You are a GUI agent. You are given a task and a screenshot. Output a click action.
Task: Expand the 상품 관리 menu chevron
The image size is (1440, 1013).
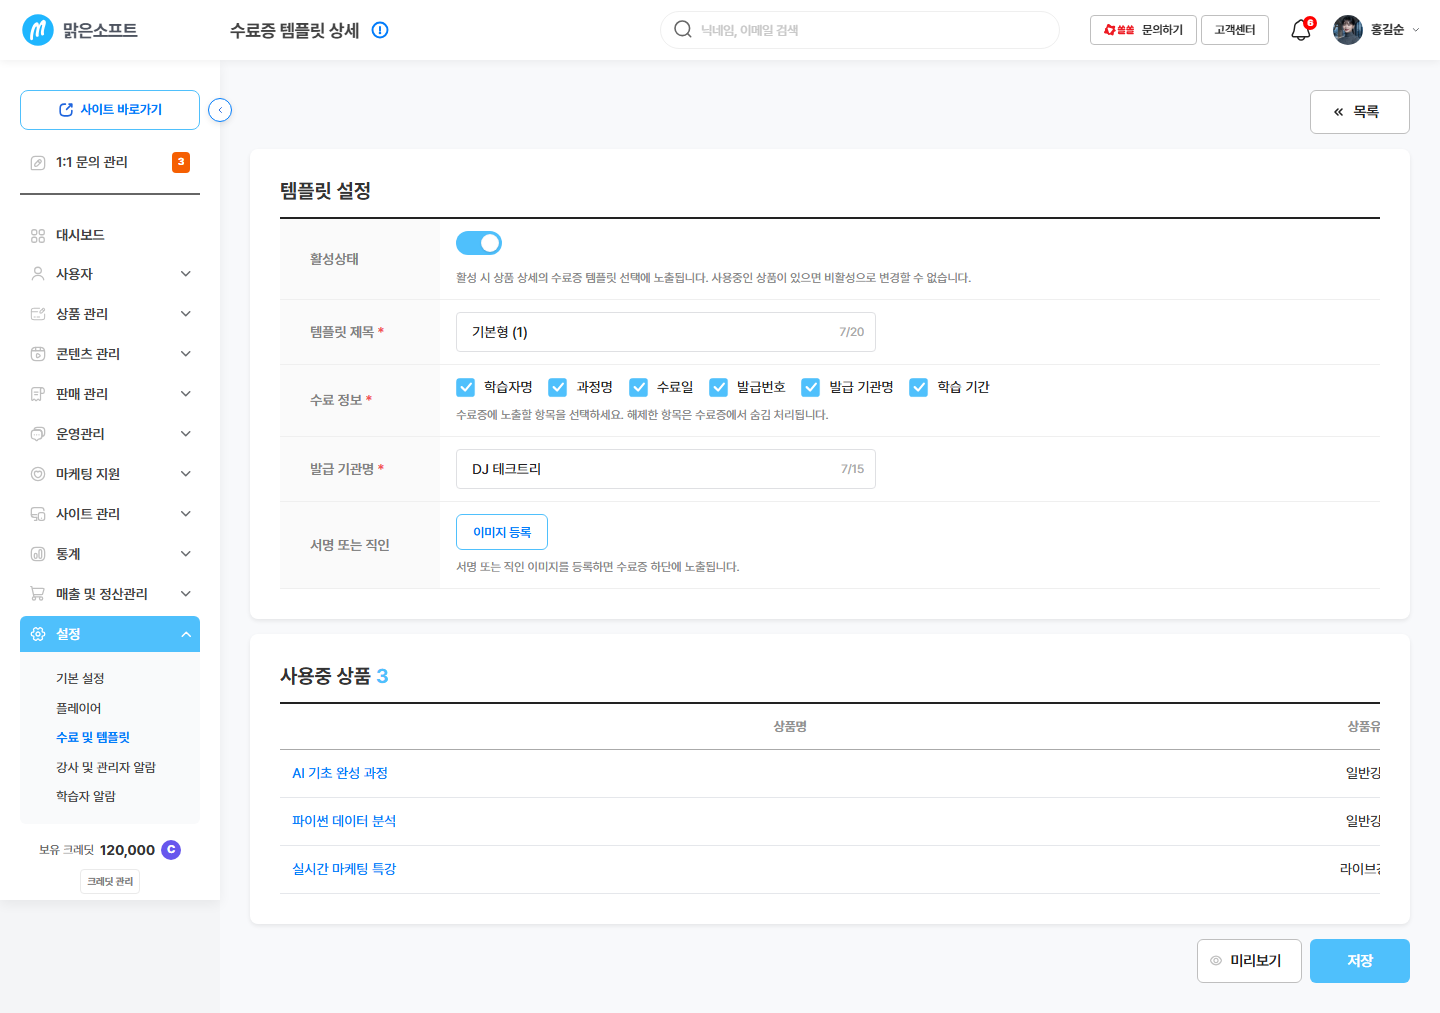click(x=186, y=314)
